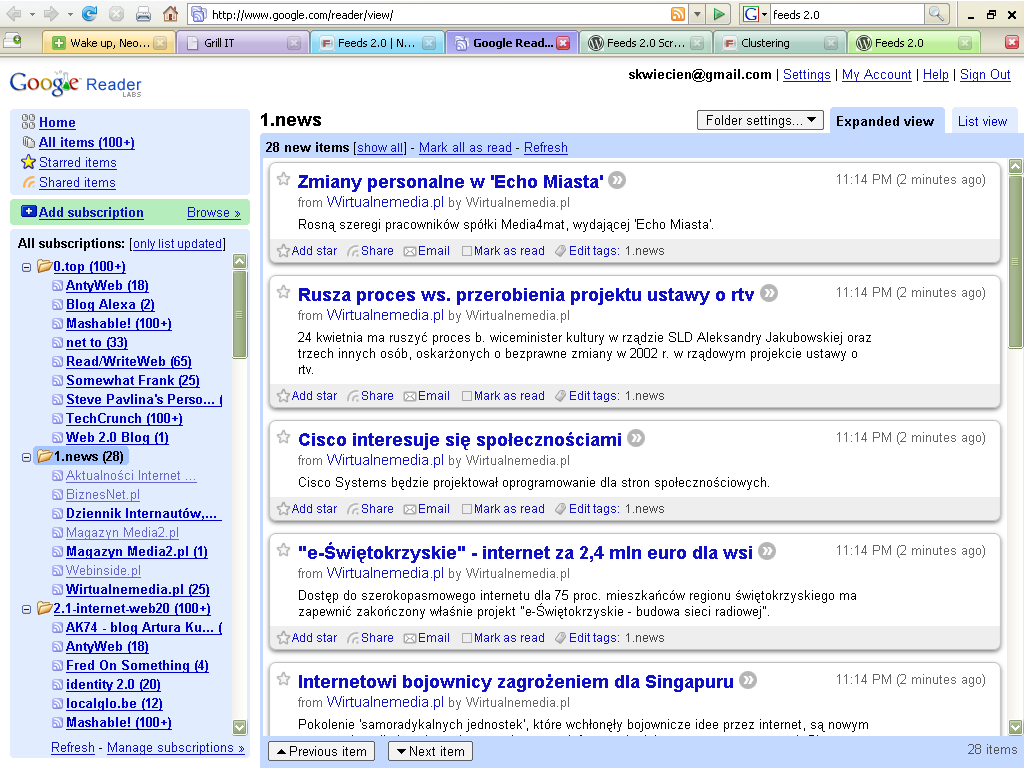Check 'Mark as read' for 'Zmiany personalne' item
Viewport: 1024px width, 768px height.
[x=467, y=251]
